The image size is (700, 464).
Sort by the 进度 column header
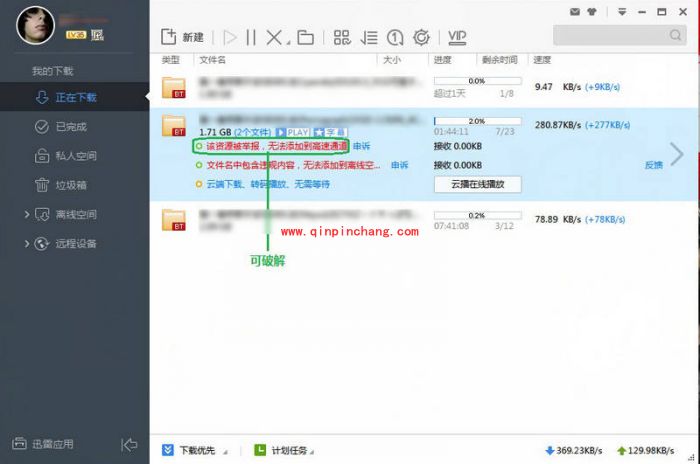(x=443, y=60)
